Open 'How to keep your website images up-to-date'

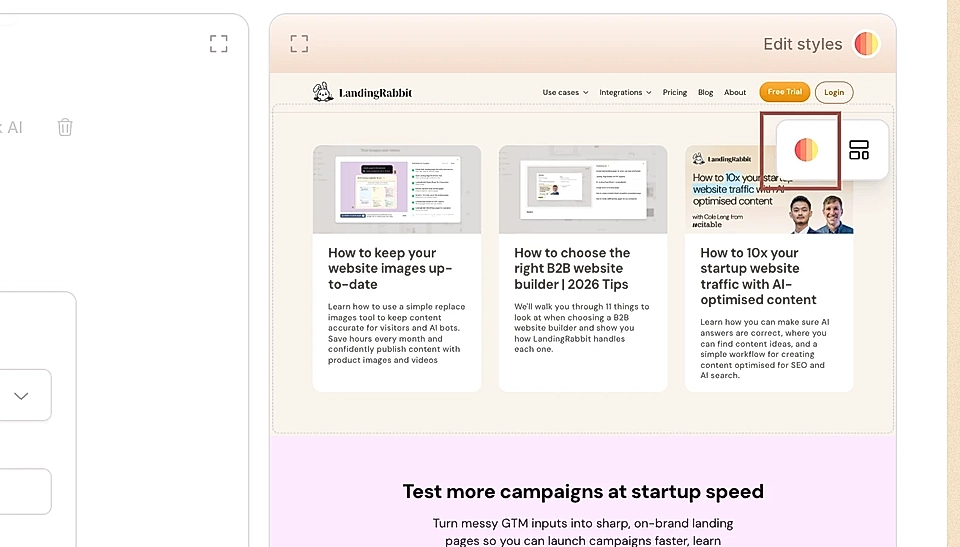[x=390, y=268]
